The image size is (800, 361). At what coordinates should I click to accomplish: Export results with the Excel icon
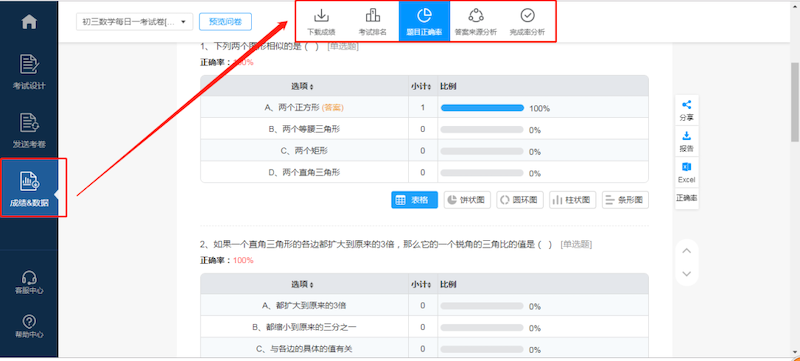point(687,173)
